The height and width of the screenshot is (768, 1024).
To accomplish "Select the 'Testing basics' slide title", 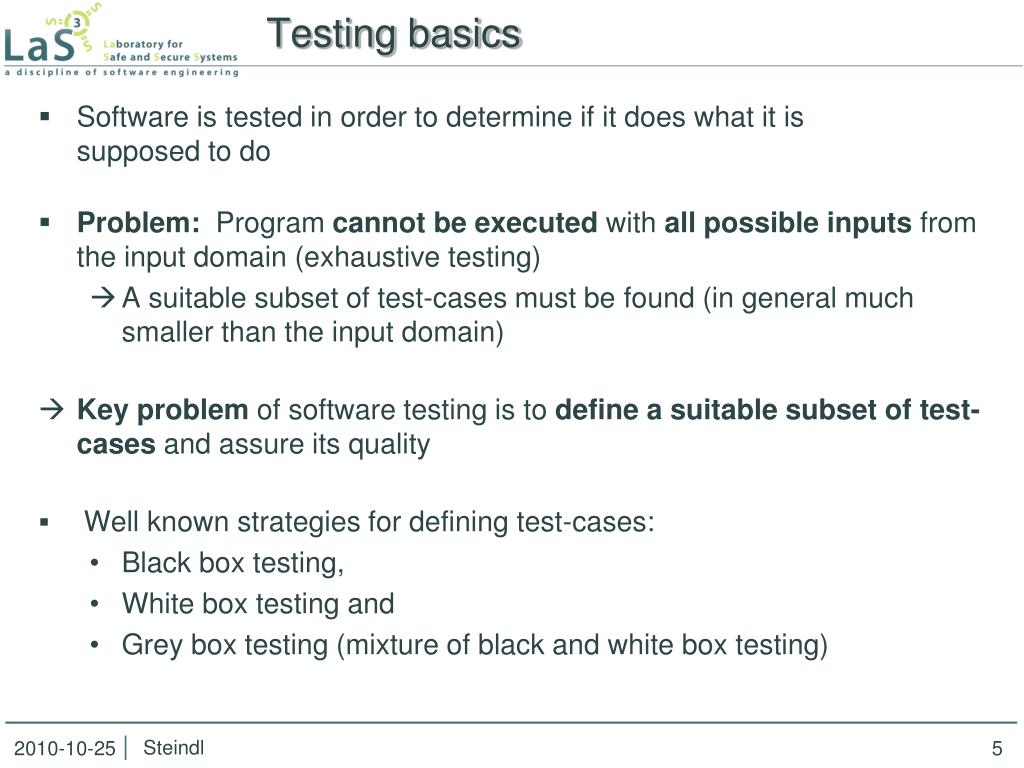I will (394, 34).
